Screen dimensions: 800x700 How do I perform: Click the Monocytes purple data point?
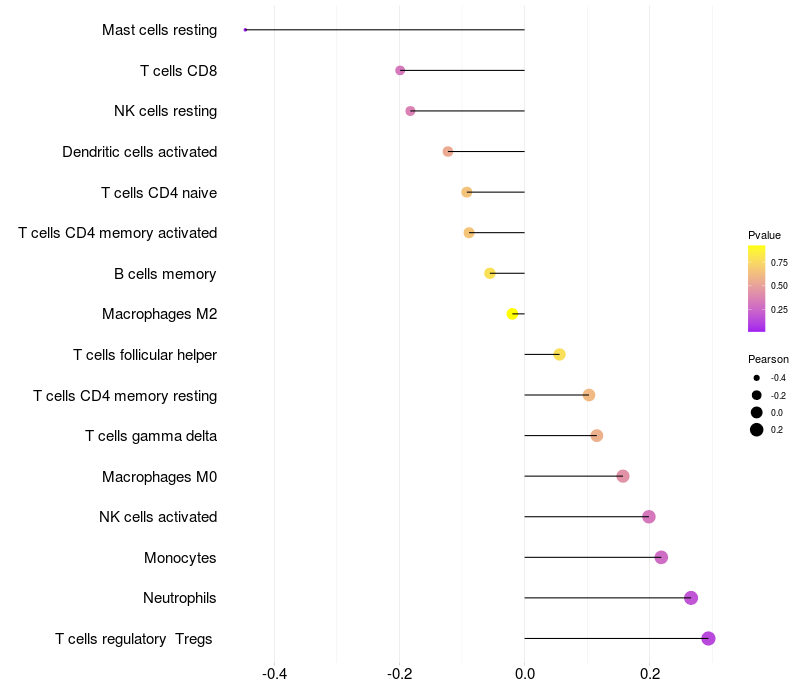tap(661, 557)
